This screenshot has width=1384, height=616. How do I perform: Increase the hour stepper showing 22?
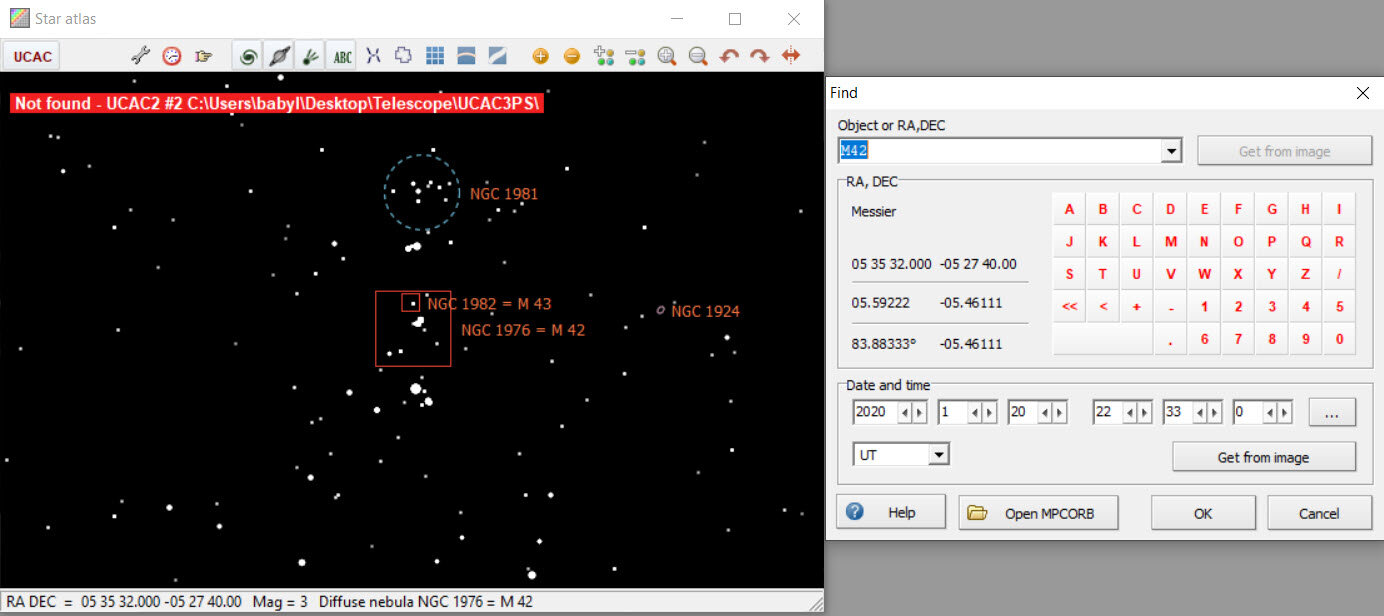point(1145,412)
